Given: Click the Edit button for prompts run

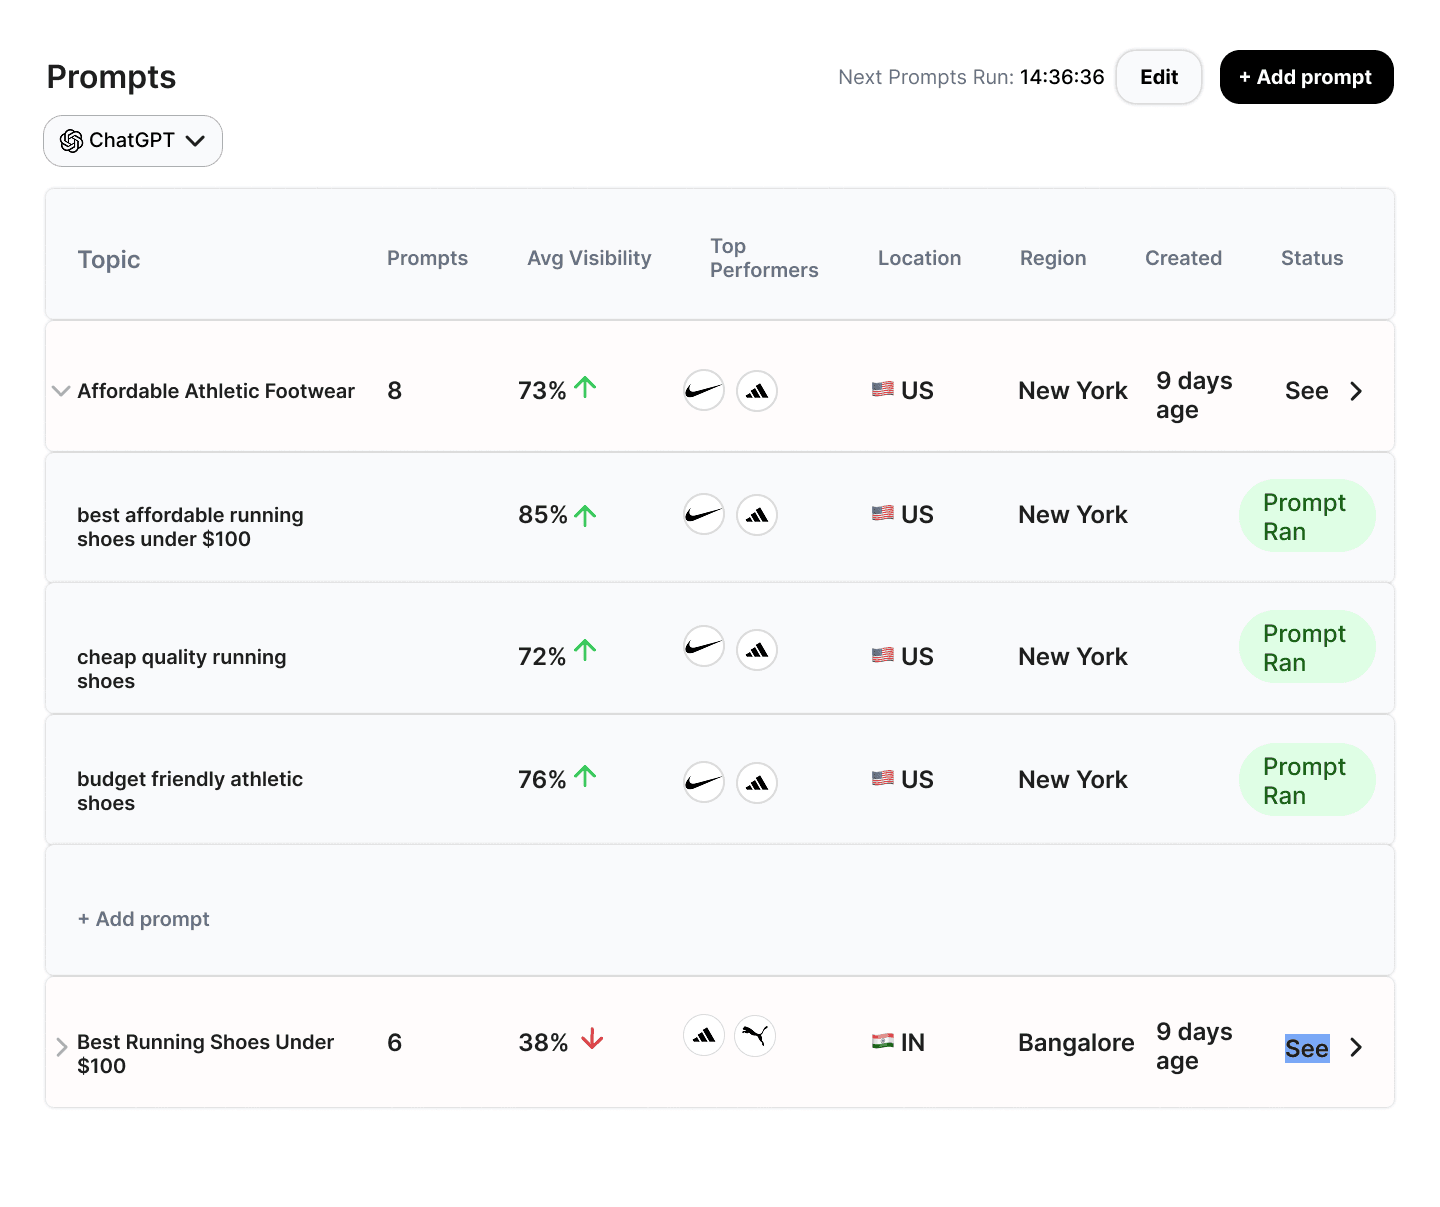Looking at the screenshot, I should (x=1159, y=77).
